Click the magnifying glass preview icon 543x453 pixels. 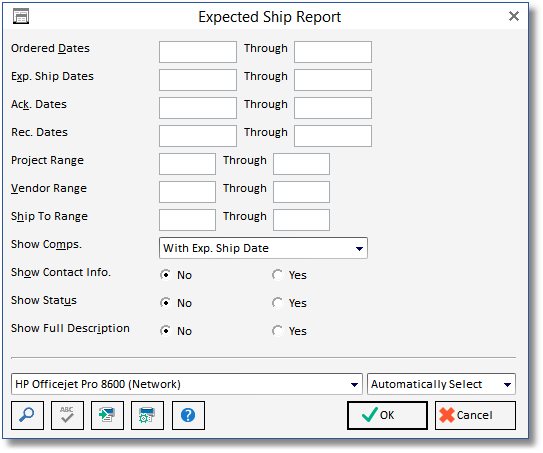27,415
